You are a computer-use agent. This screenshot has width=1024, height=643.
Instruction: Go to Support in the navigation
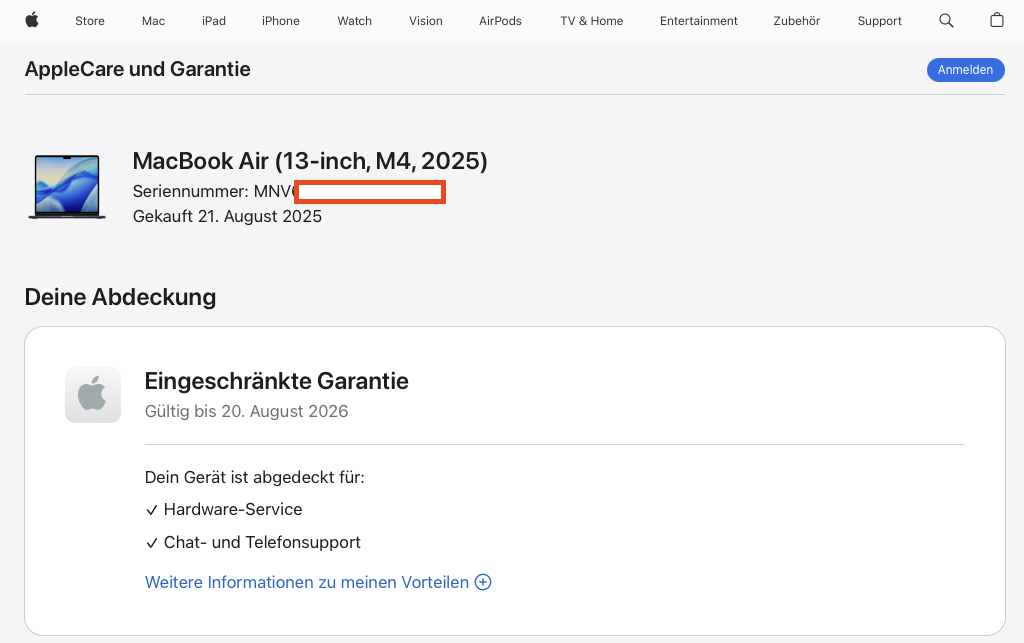point(879,21)
